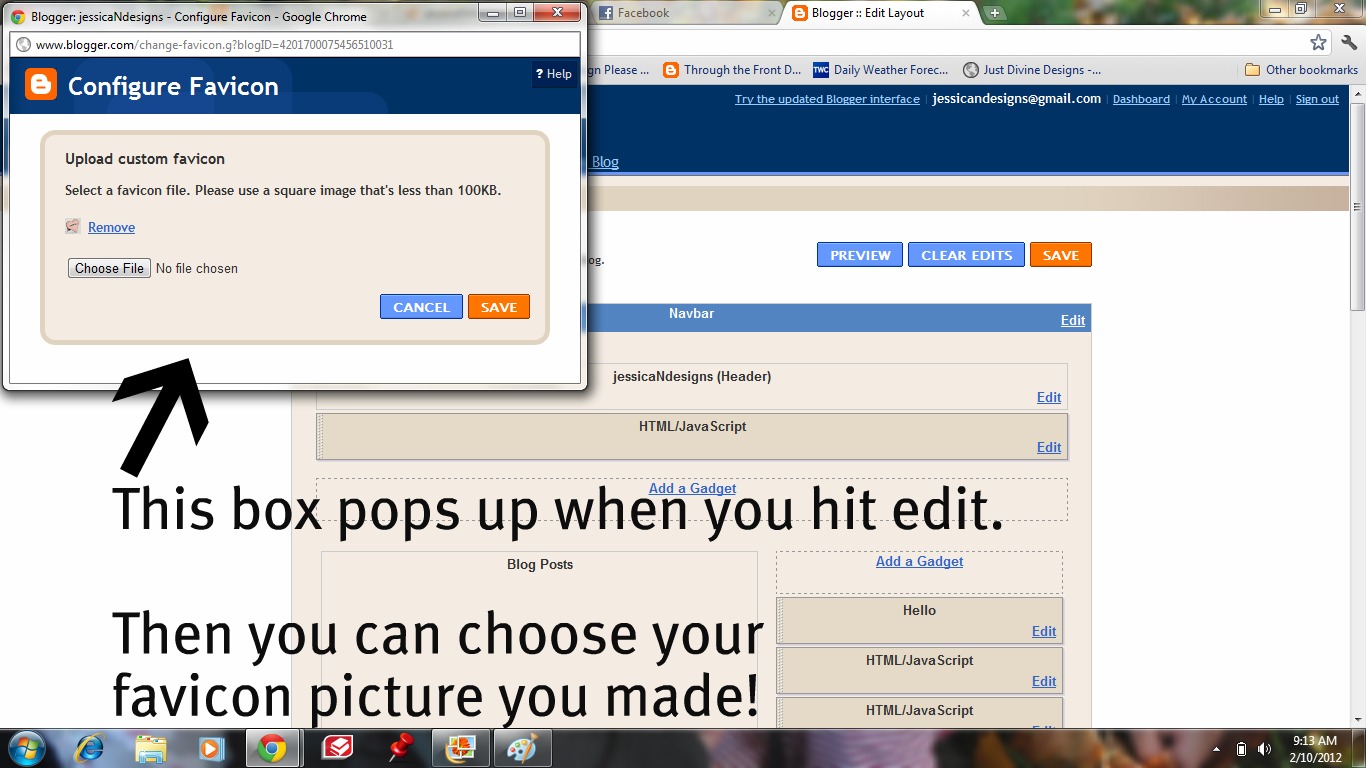Open Internet Explorer from the taskbar

coord(89,748)
